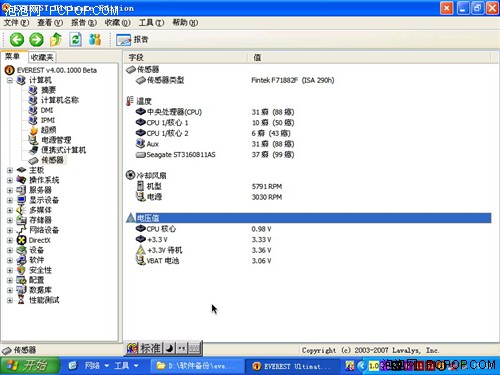Select the 冷却风扇 section header
This screenshot has width=500, height=375.
point(308,175)
